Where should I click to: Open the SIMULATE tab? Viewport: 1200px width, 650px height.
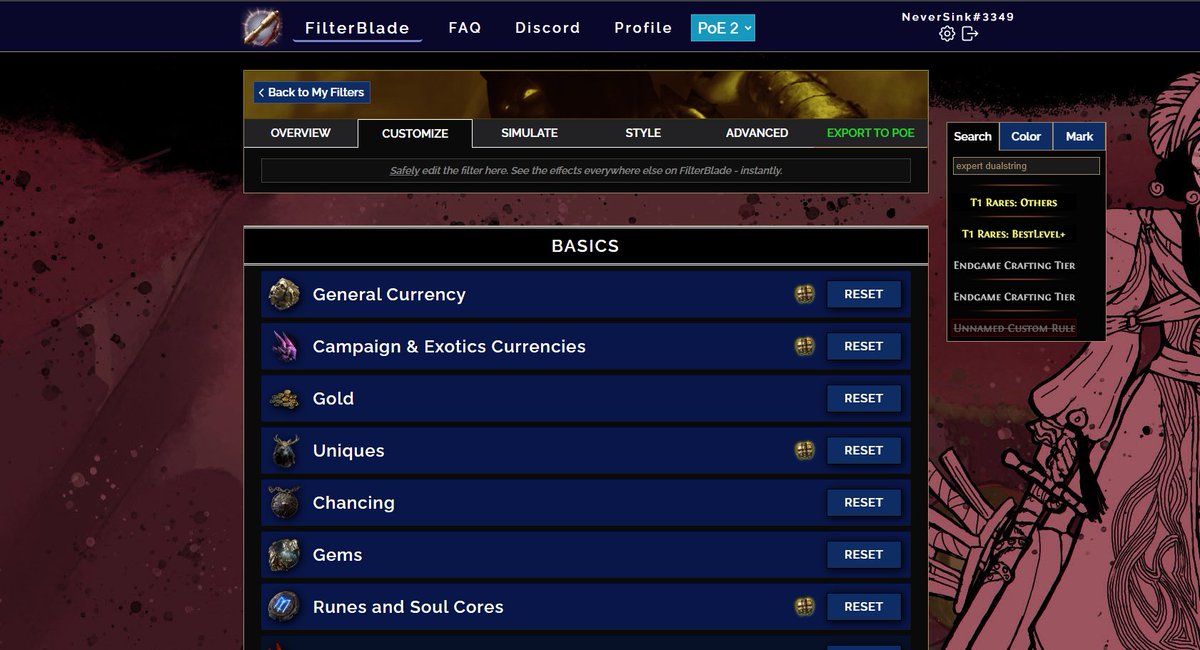coord(529,133)
